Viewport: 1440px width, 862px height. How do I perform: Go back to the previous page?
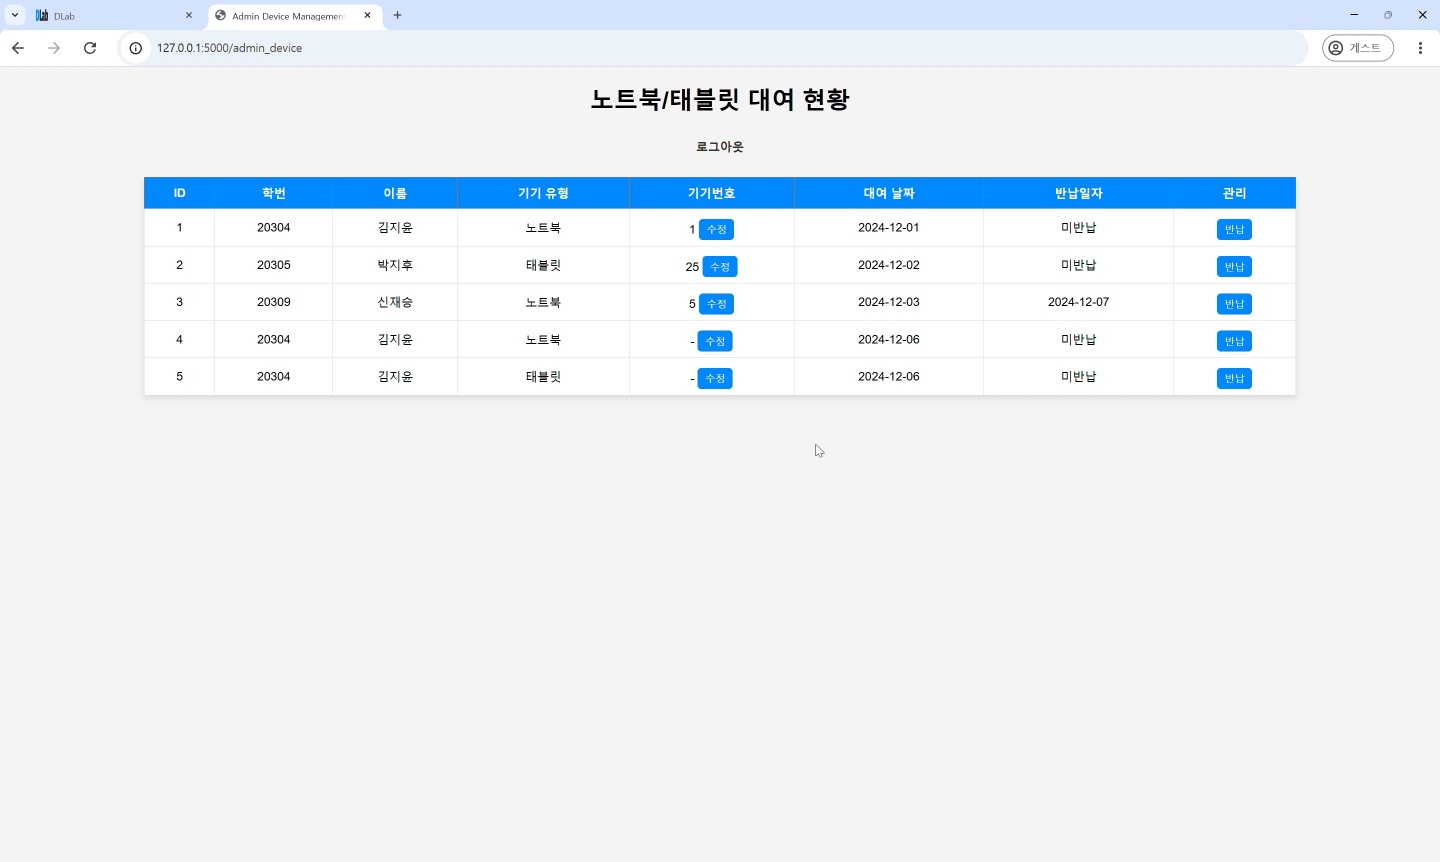[18, 48]
